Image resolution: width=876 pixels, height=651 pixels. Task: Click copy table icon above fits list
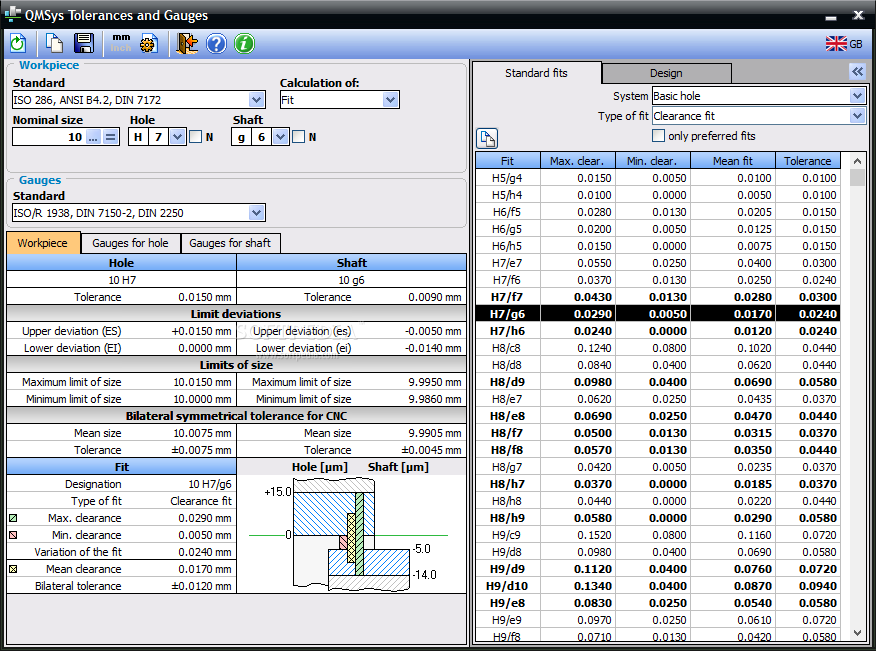click(x=487, y=138)
